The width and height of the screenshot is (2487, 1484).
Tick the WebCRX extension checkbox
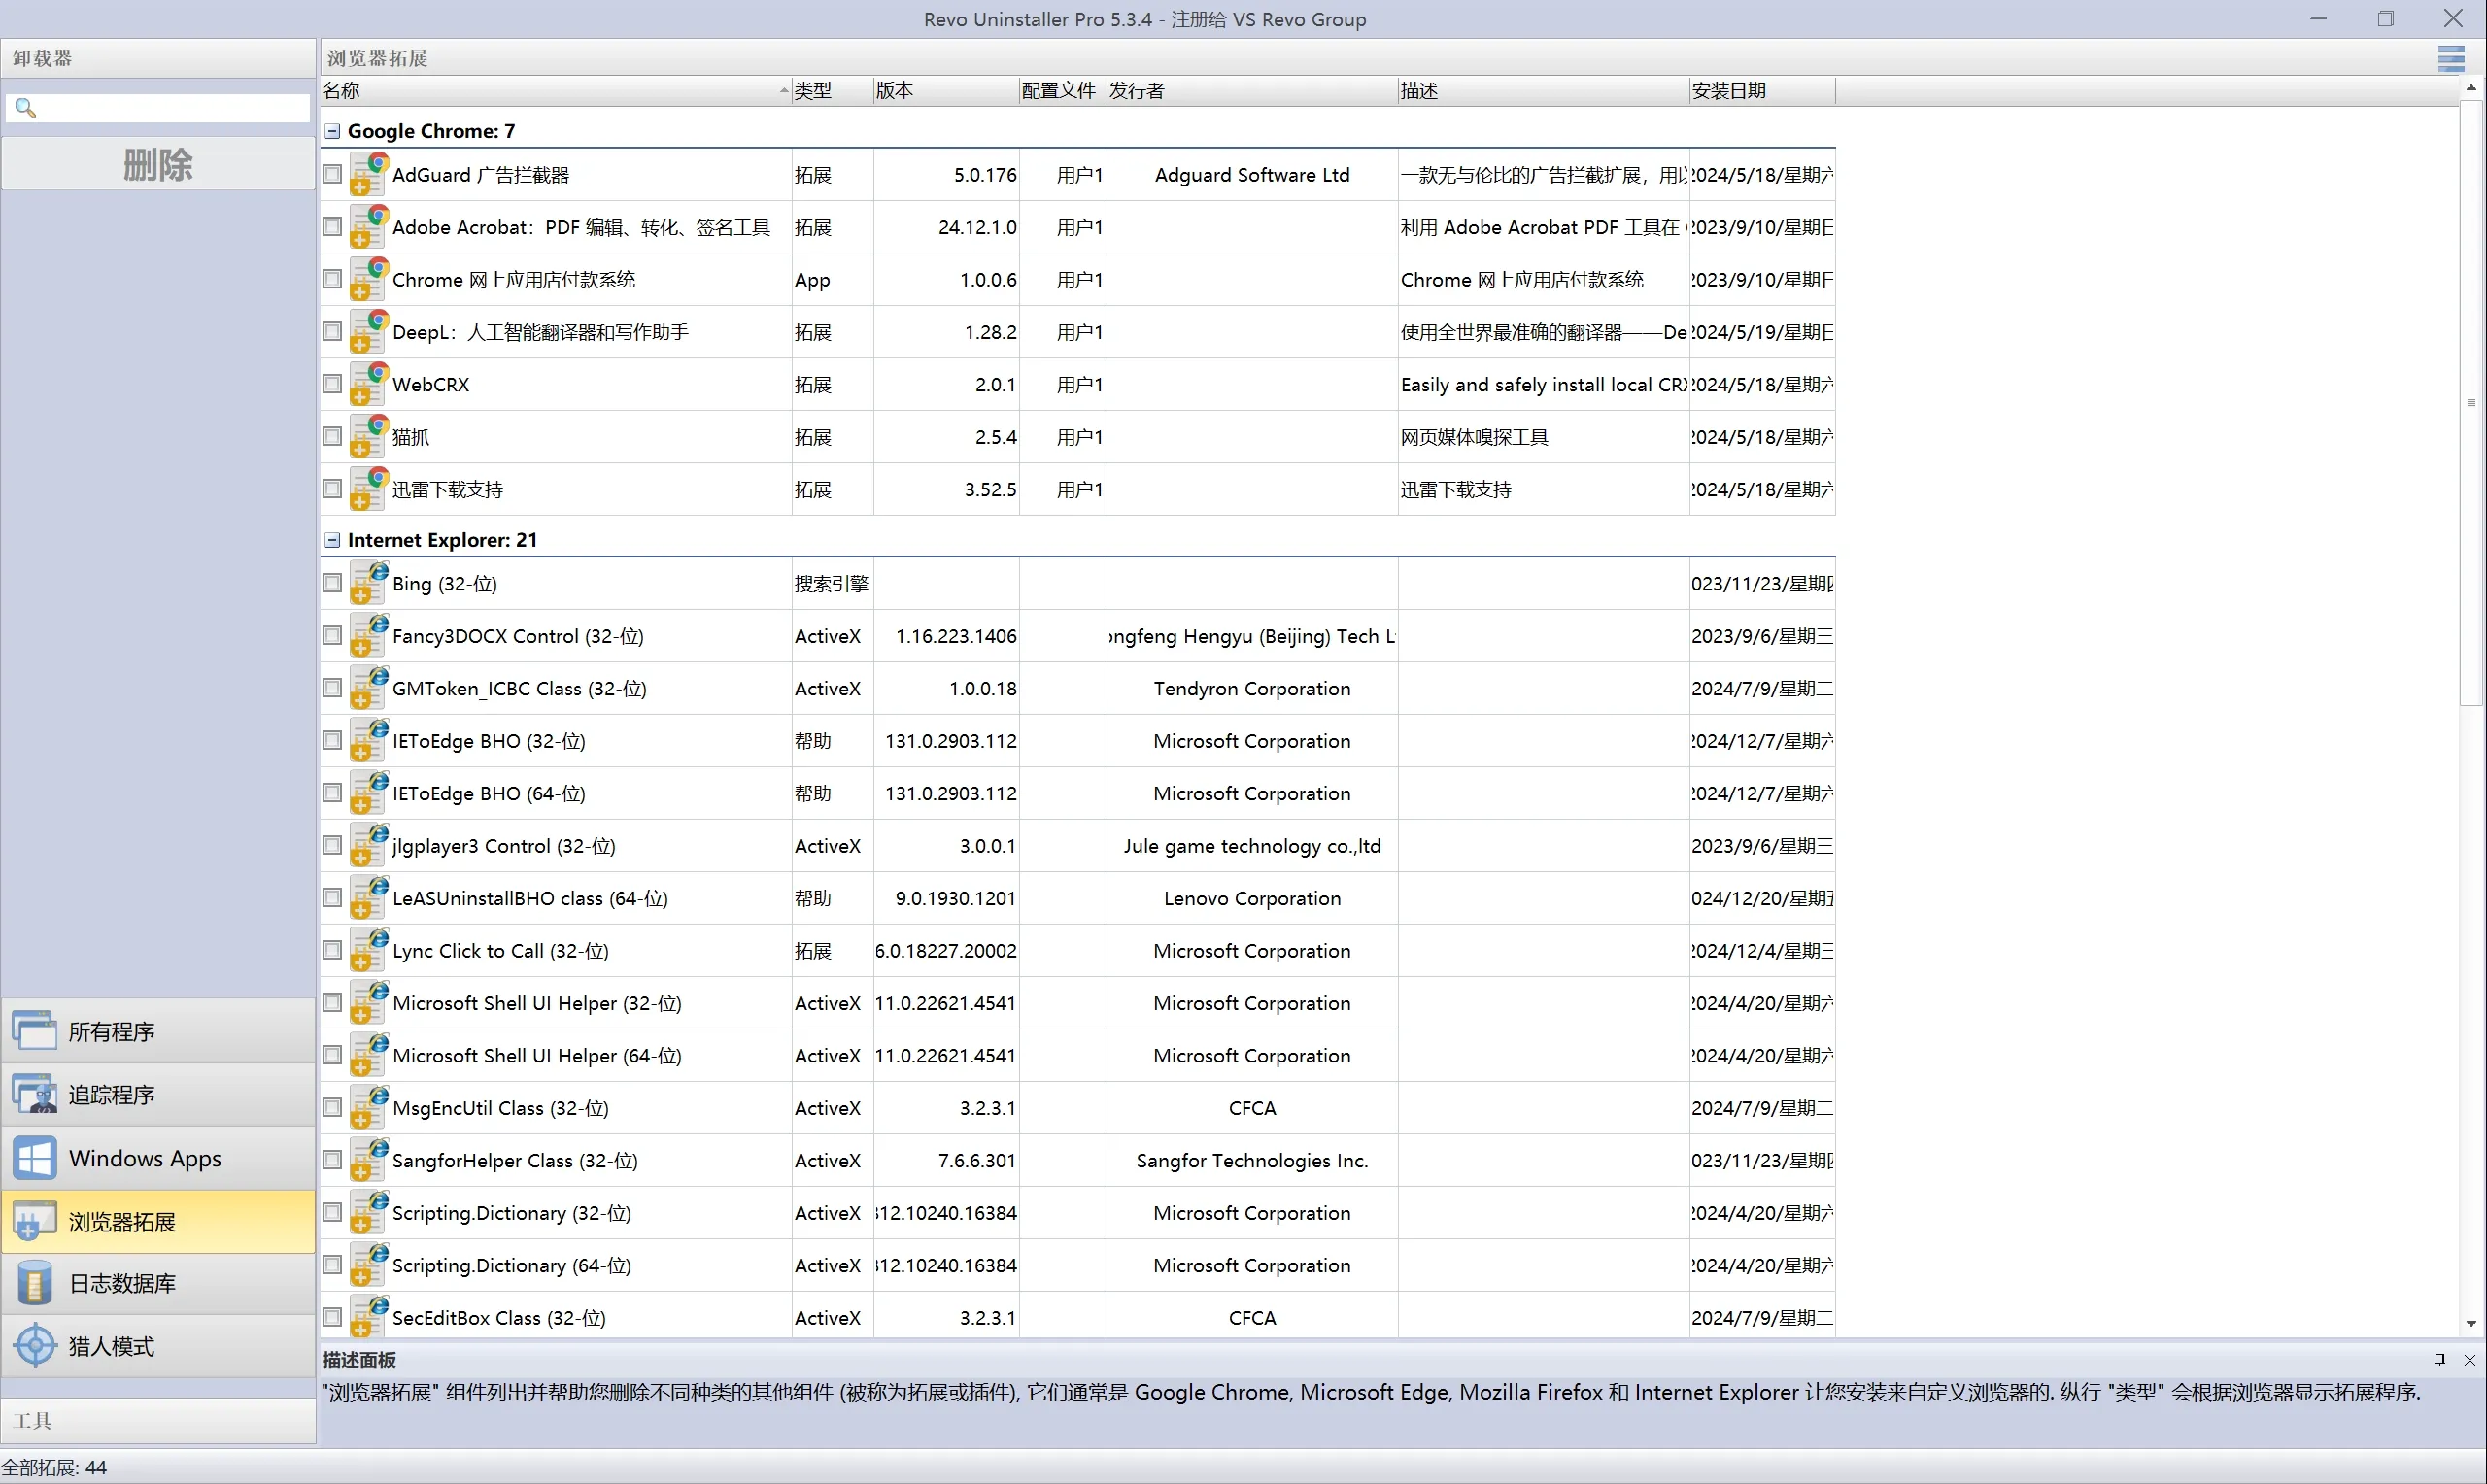pos(332,384)
